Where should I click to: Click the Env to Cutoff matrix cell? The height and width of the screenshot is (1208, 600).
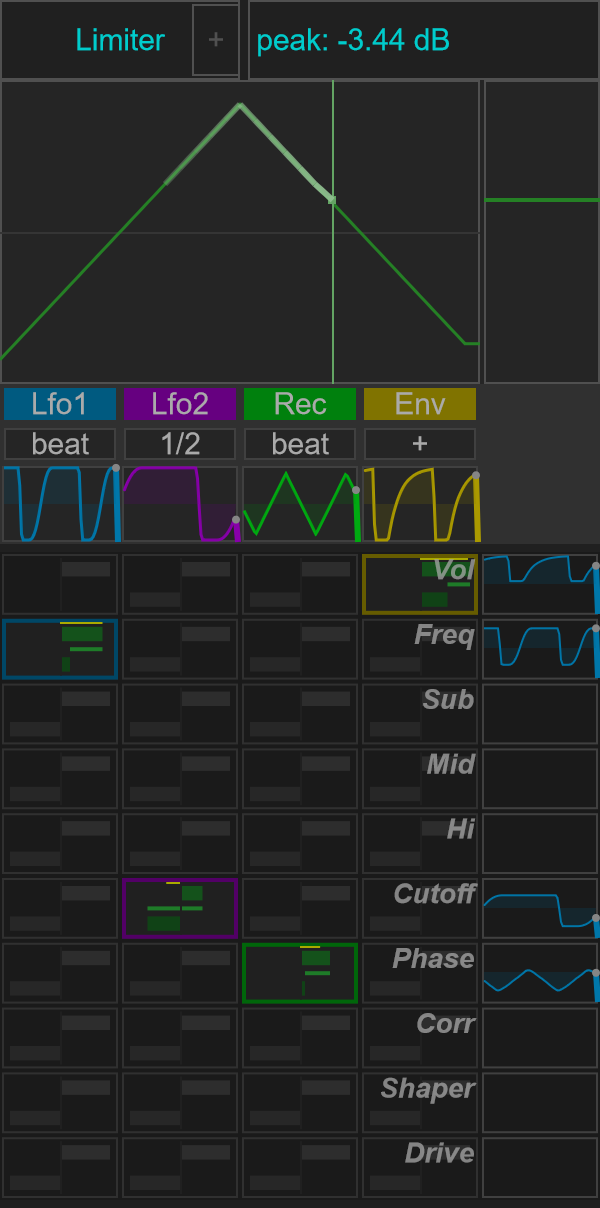tap(420, 908)
